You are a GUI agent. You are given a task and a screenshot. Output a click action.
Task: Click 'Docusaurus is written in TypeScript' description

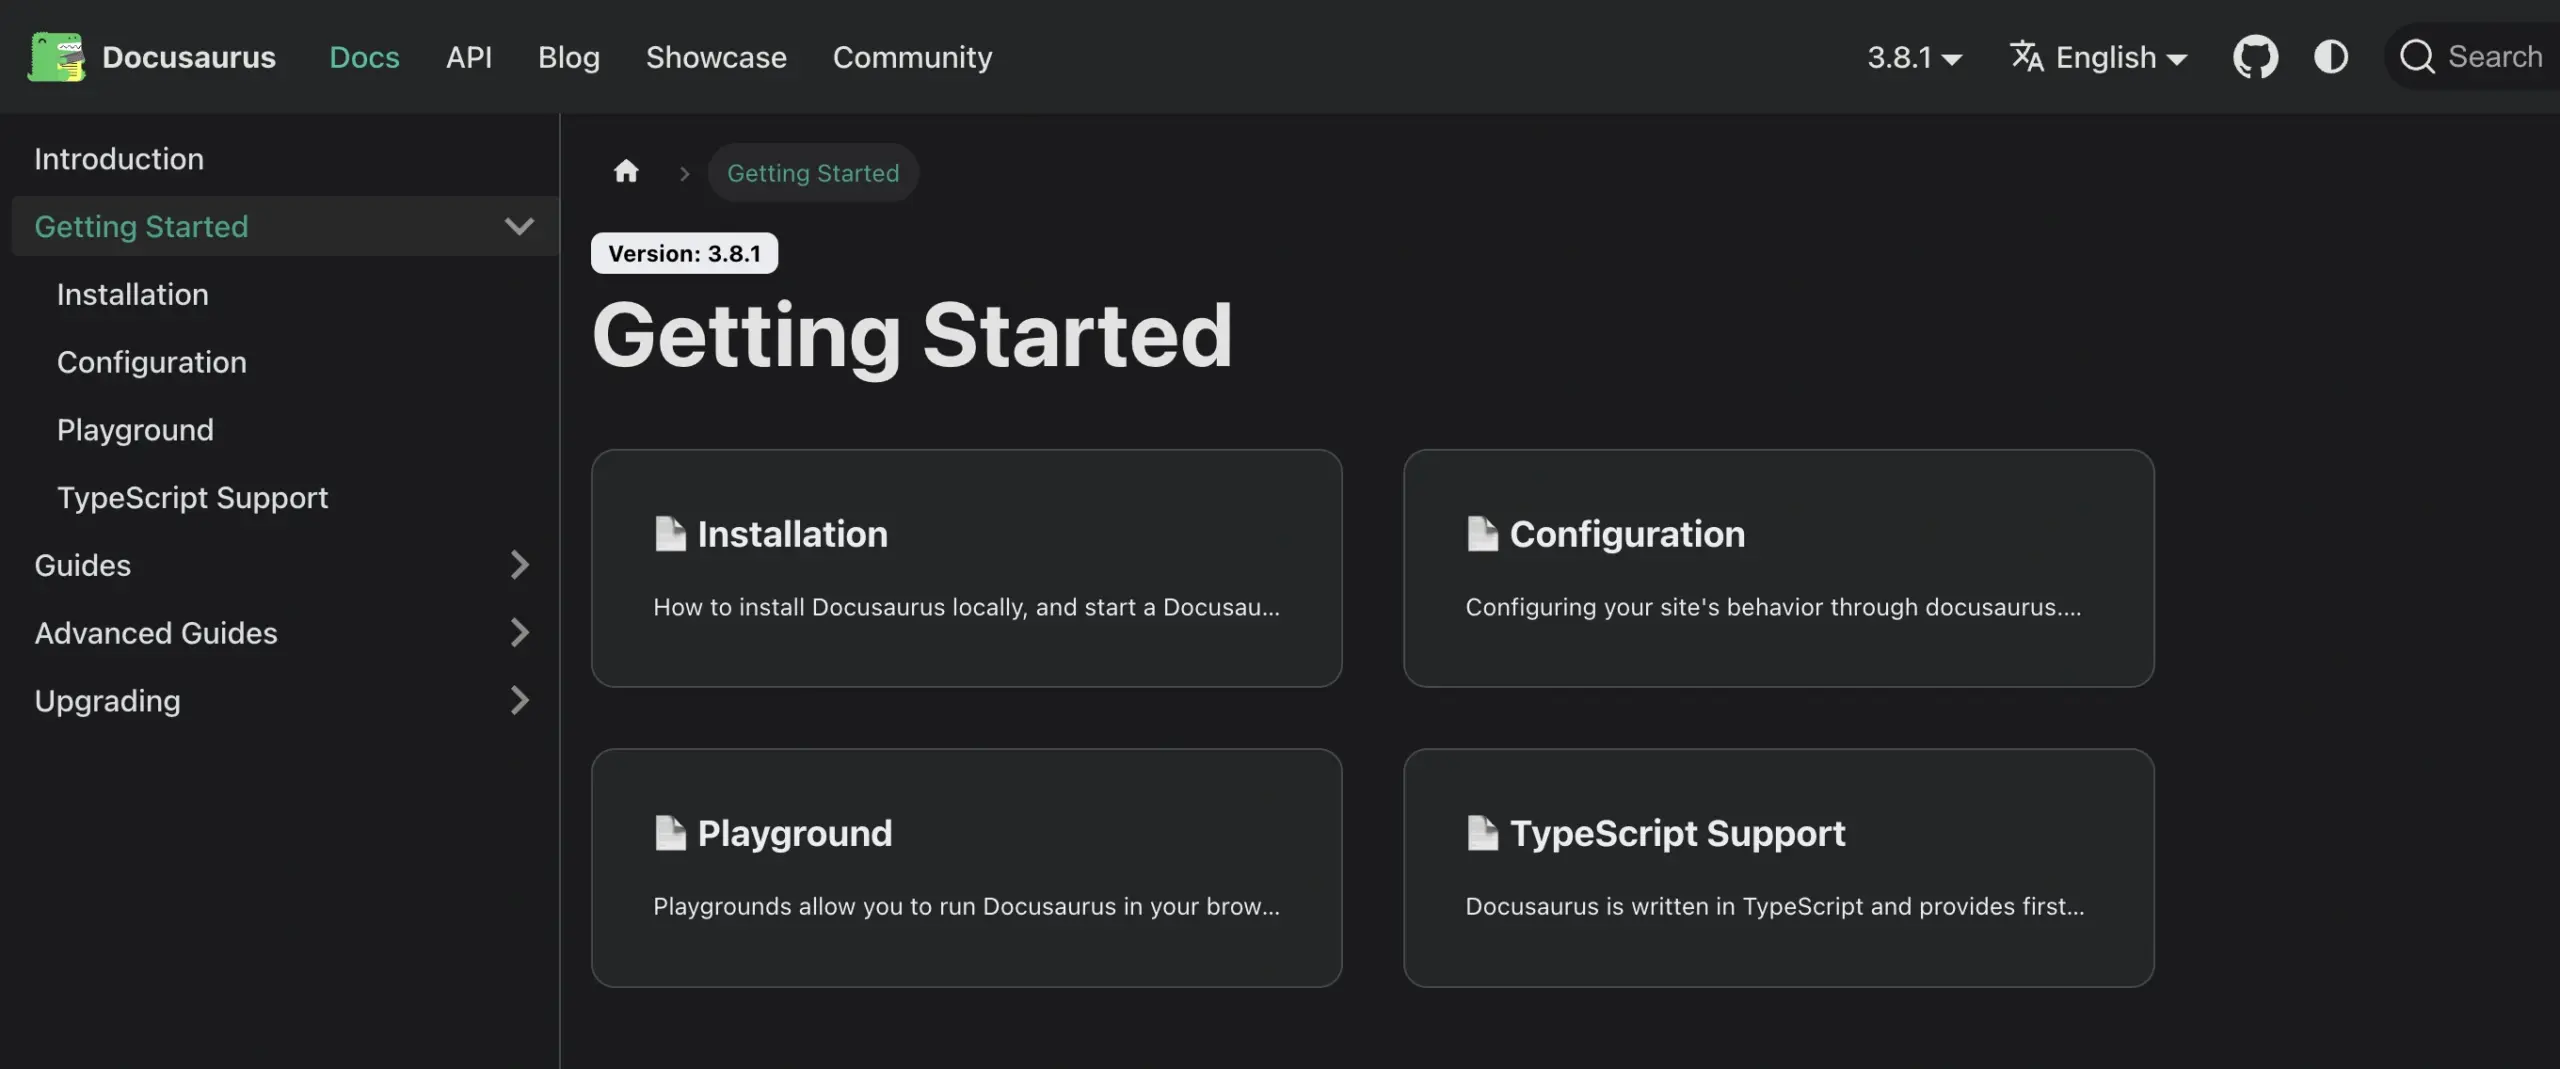coord(1775,906)
